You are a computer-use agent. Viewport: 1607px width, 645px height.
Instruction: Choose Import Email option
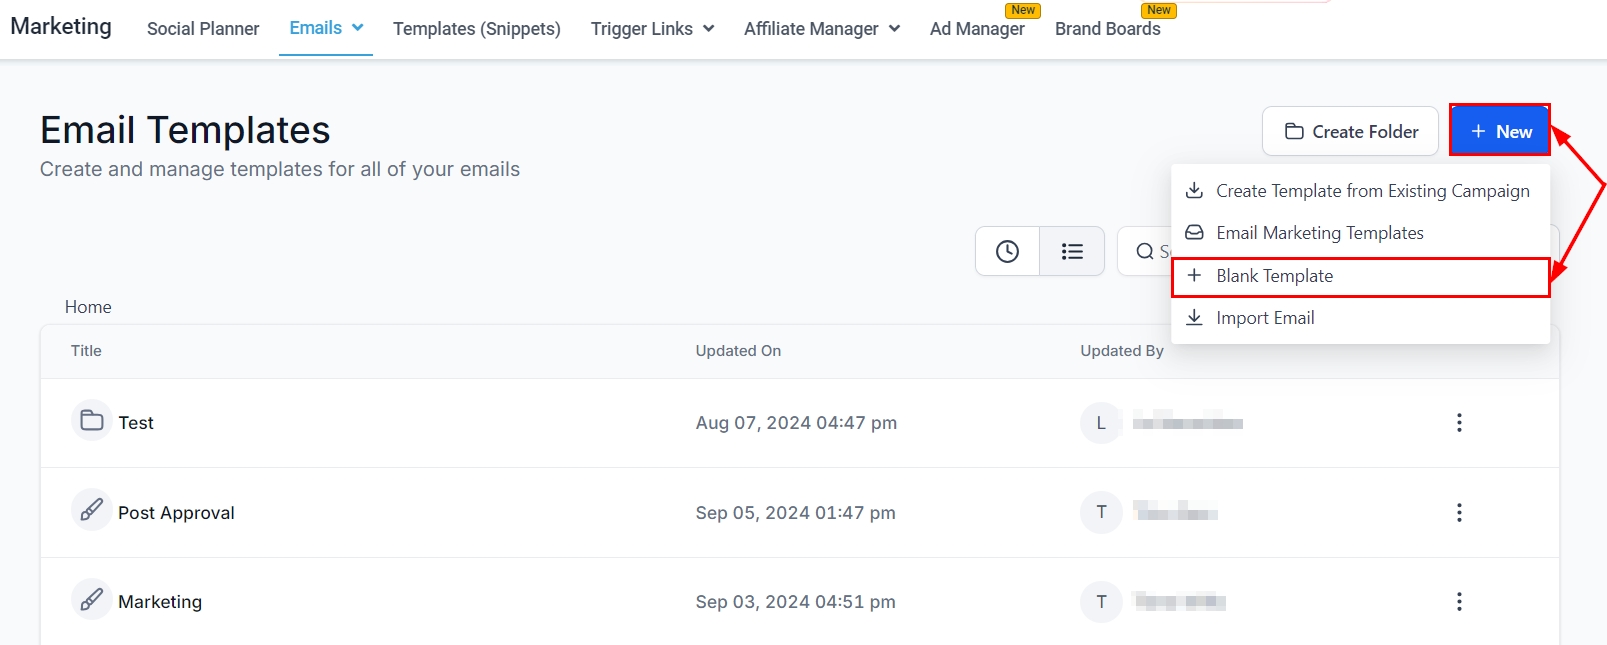(1265, 318)
